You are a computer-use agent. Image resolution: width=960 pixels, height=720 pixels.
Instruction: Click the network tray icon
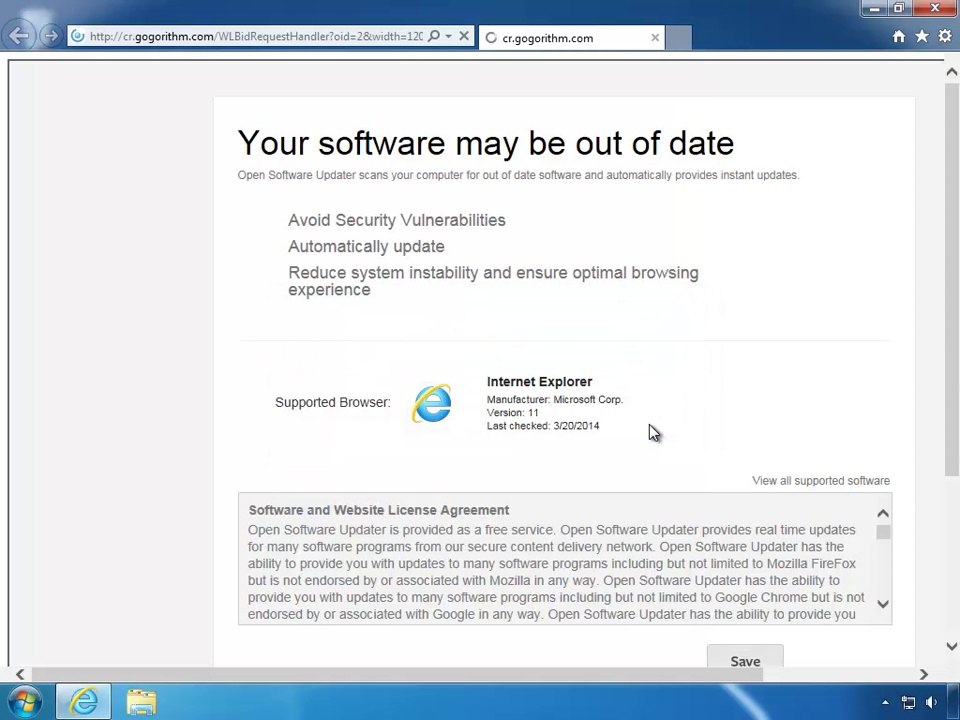coord(909,702)
